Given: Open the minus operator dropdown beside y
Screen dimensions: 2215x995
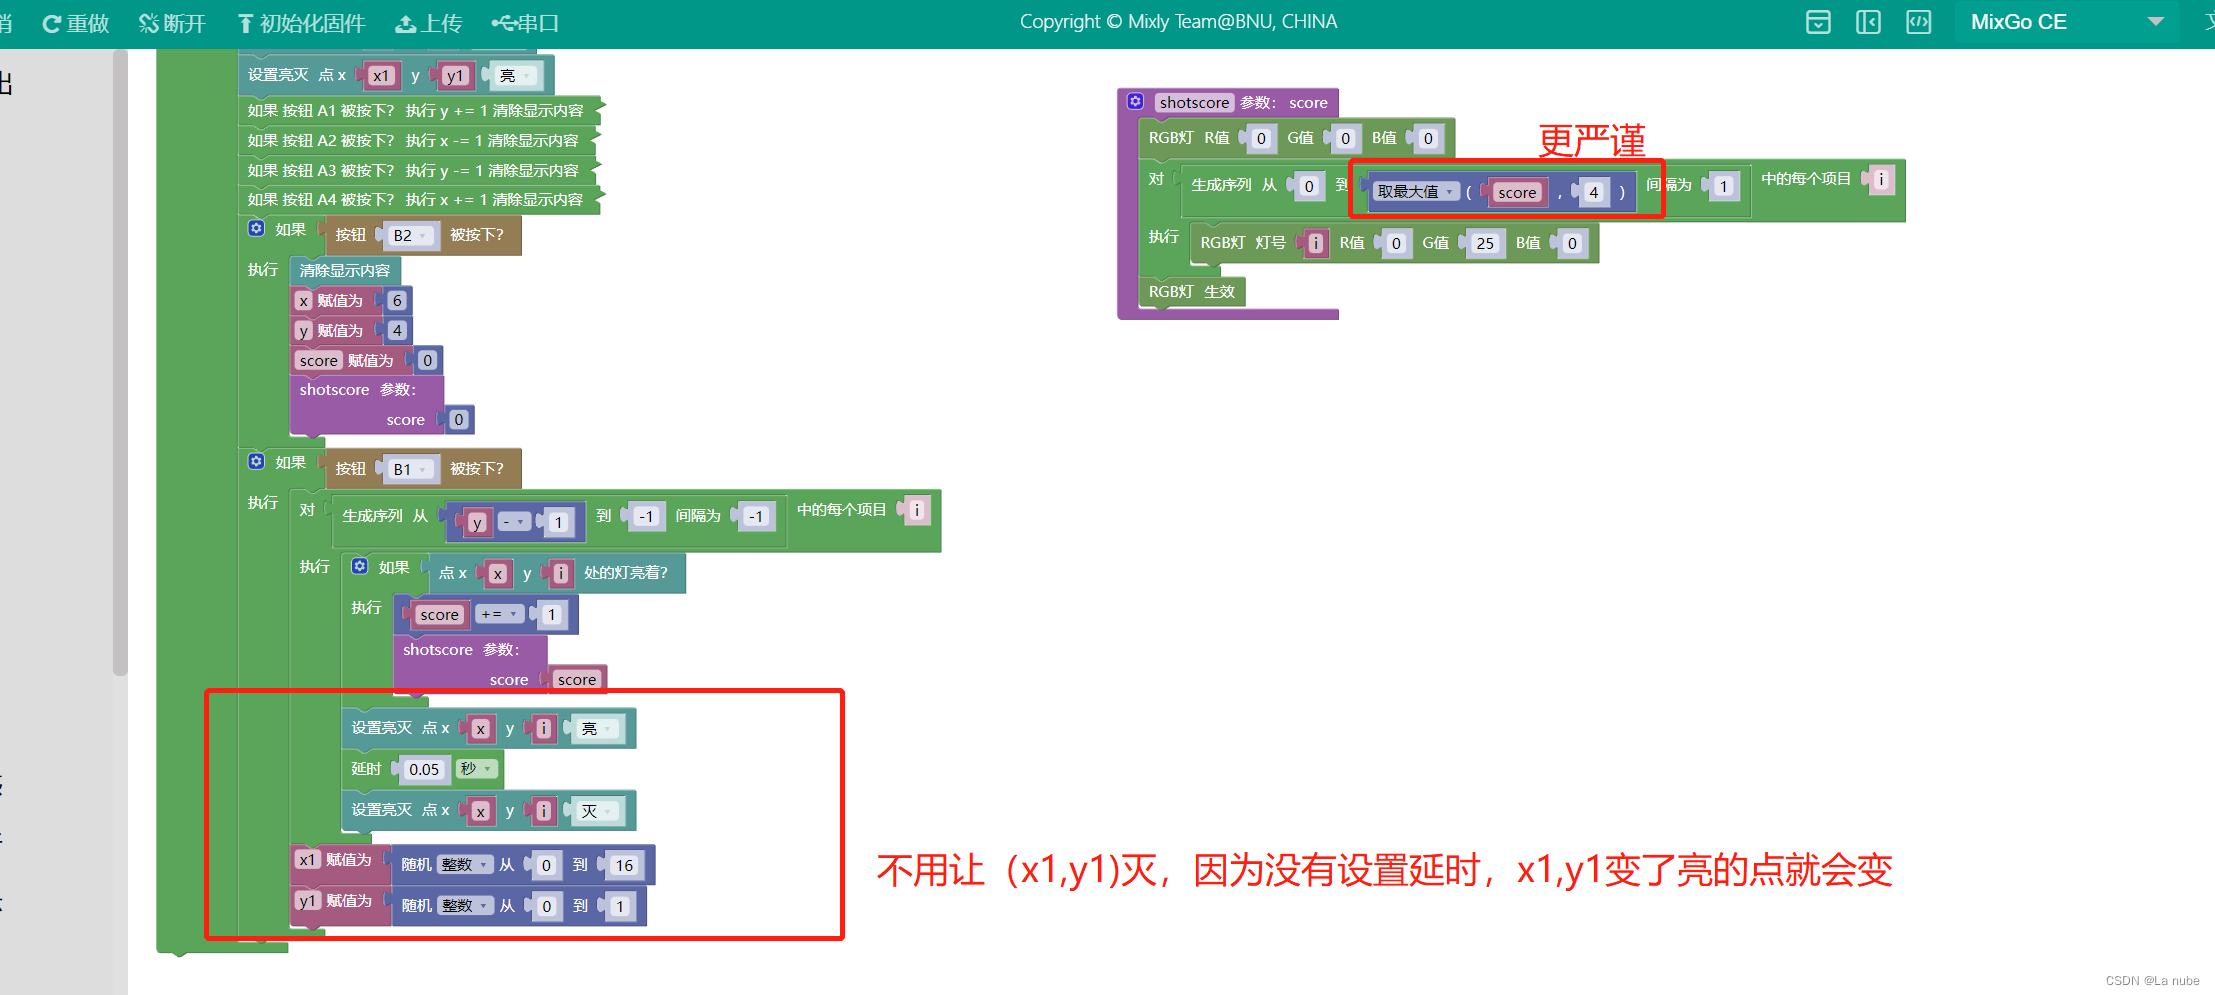Looking at the screenshot, I should pyautogui.click(x=513, y=522).
